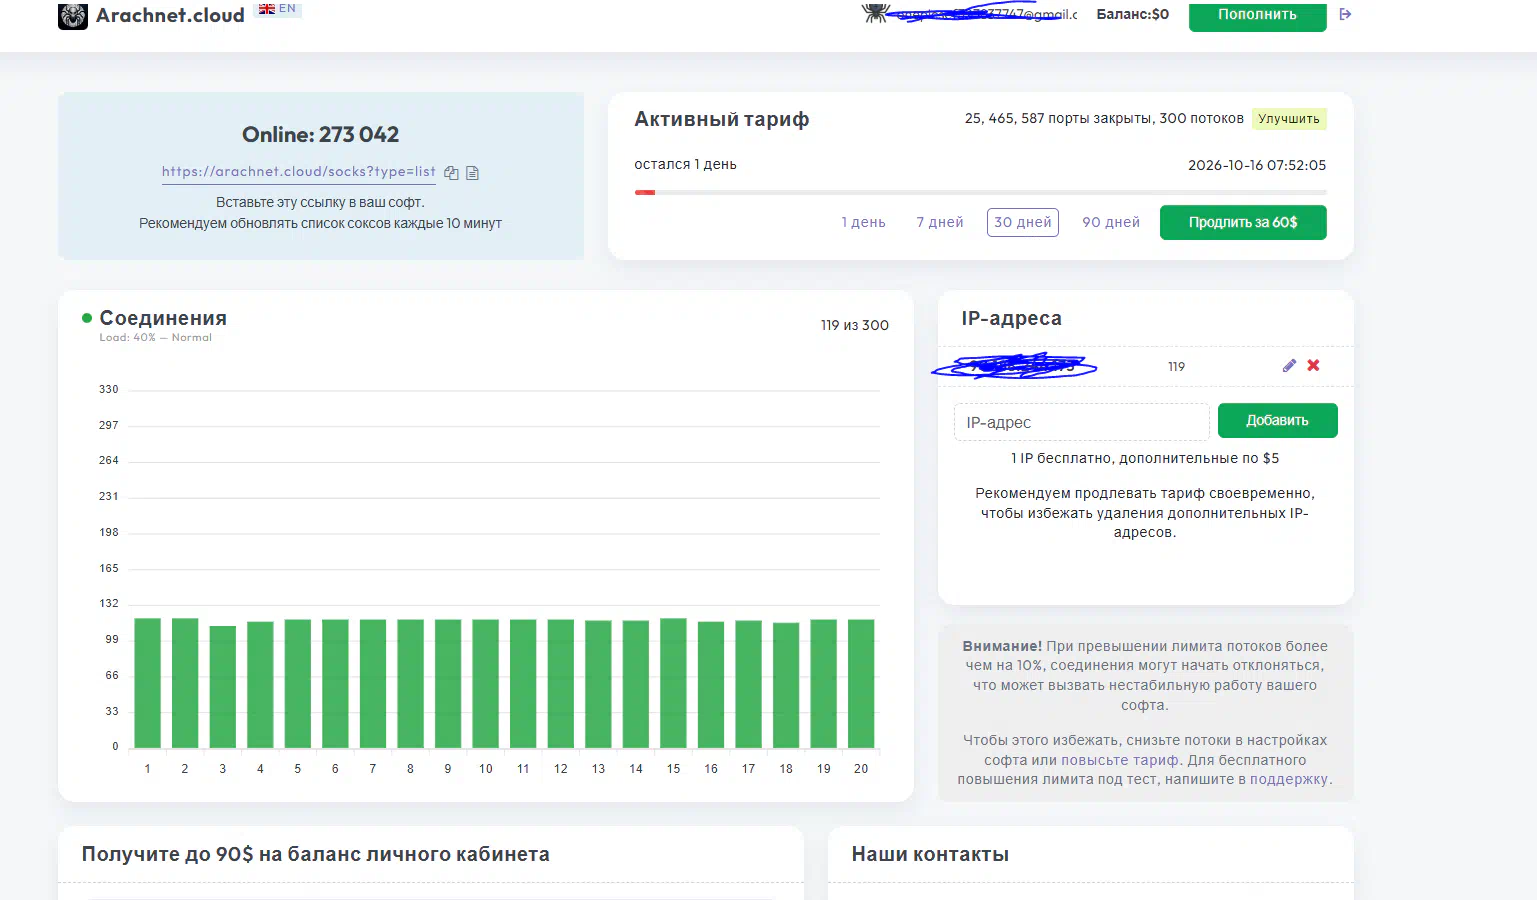Click the logout arrow icon
Screen dimensions: 1537x900
coord(1345,14)
